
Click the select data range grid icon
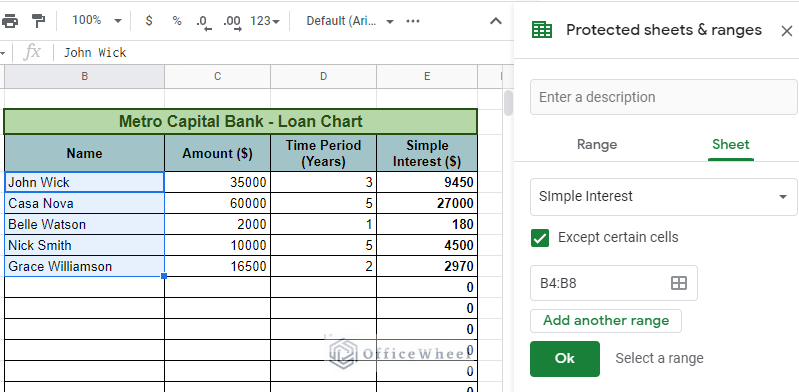pyautogui.click(x=679, y=283)
